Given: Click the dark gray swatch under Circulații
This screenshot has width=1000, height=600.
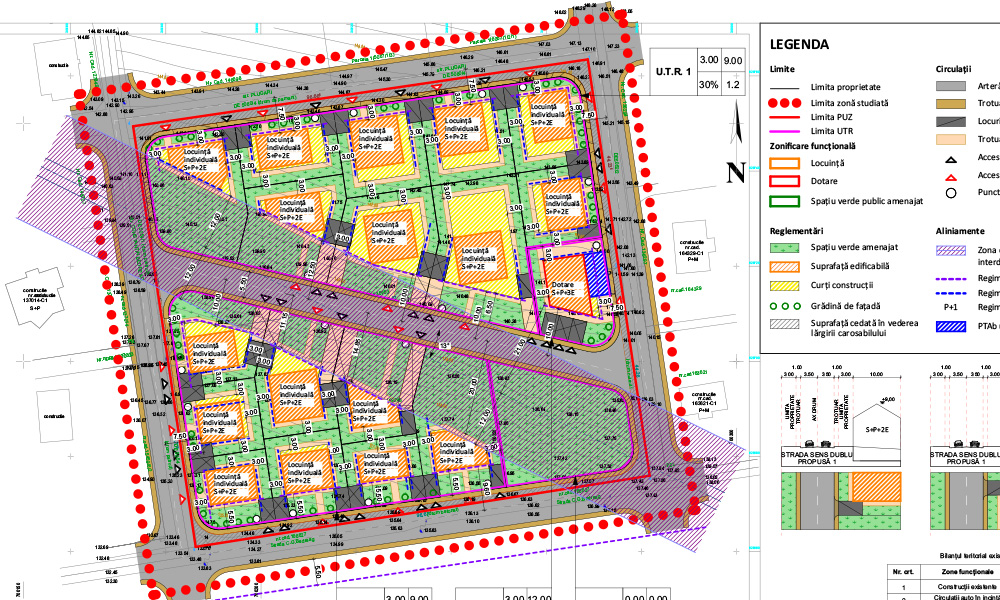Looking at the screenshot, I should [x=950, y=121].
